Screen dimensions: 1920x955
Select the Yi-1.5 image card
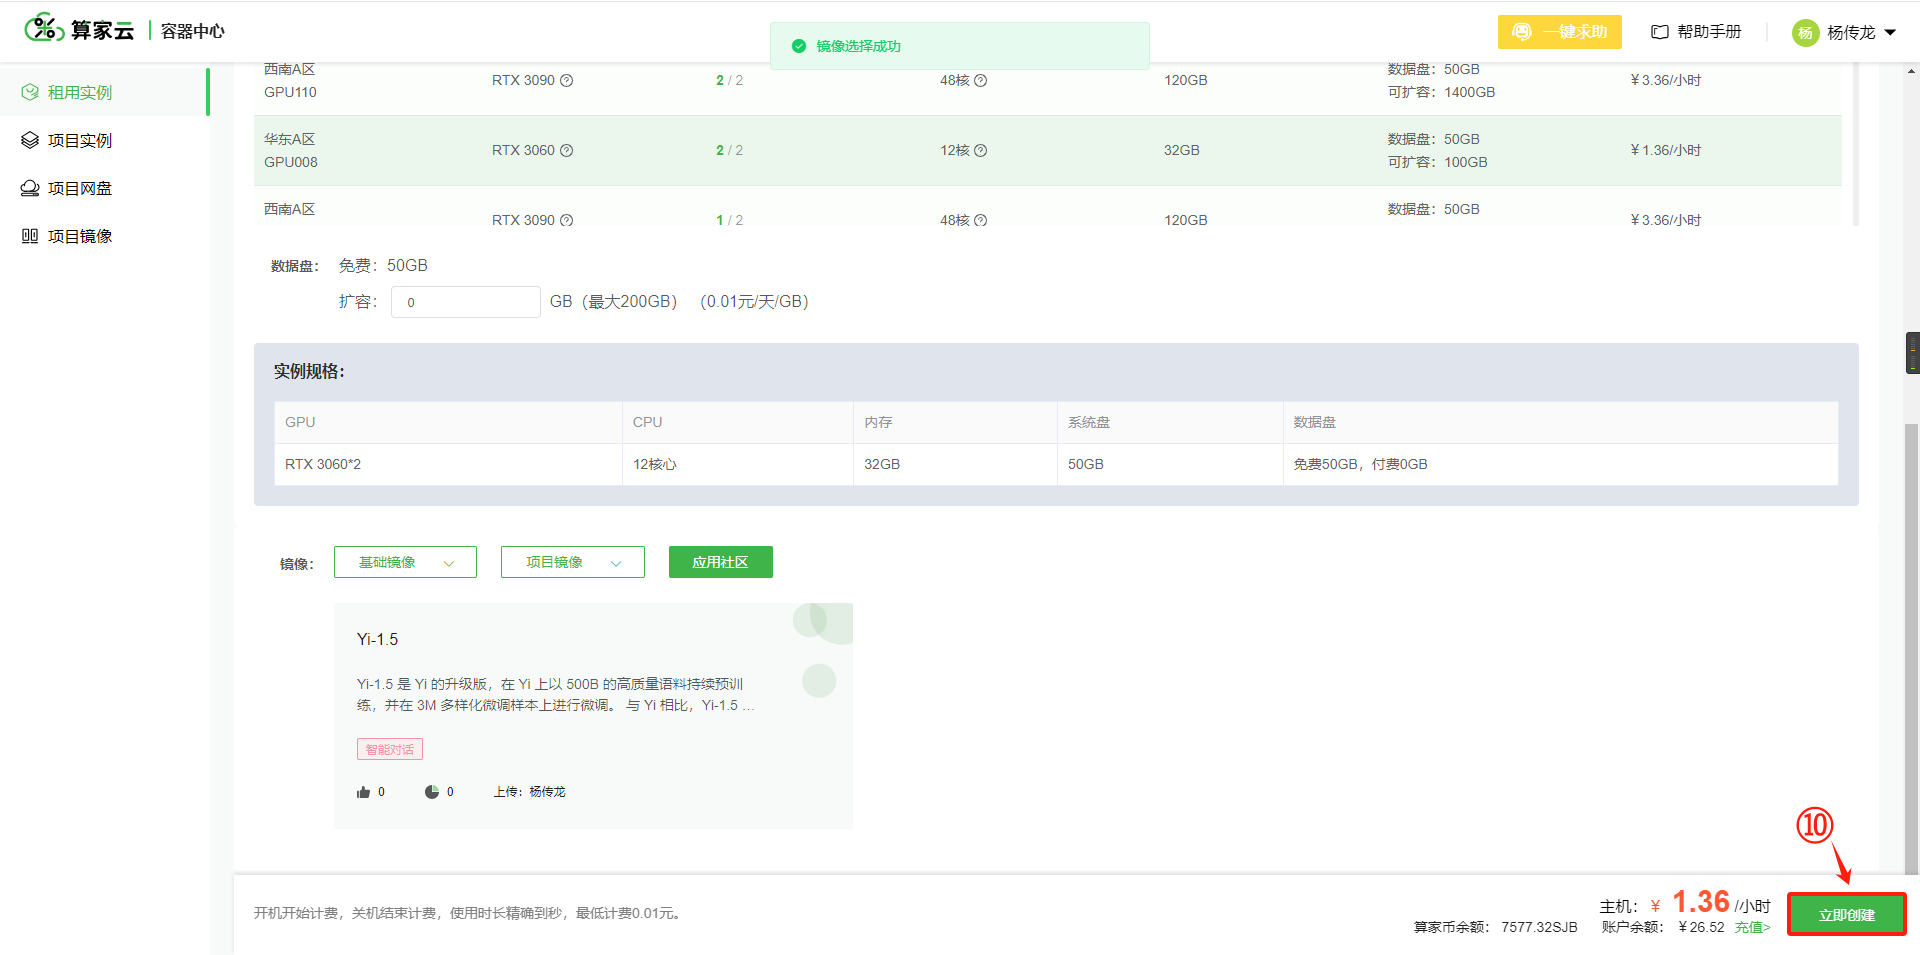tap(593, 716)
